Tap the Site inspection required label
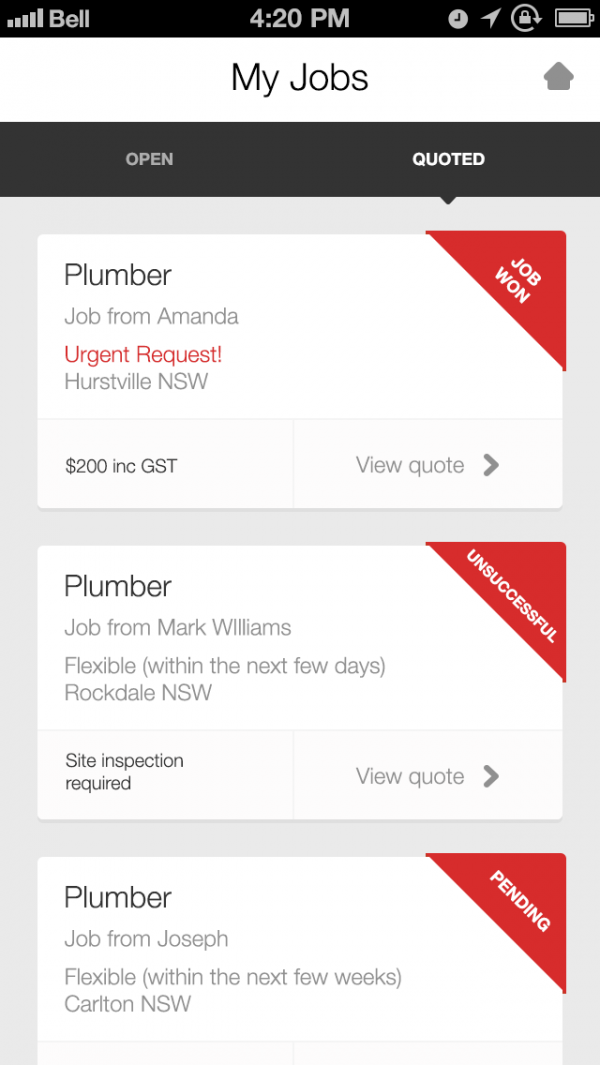This screenshot has width=600, height=1065. tap(124, 772)
